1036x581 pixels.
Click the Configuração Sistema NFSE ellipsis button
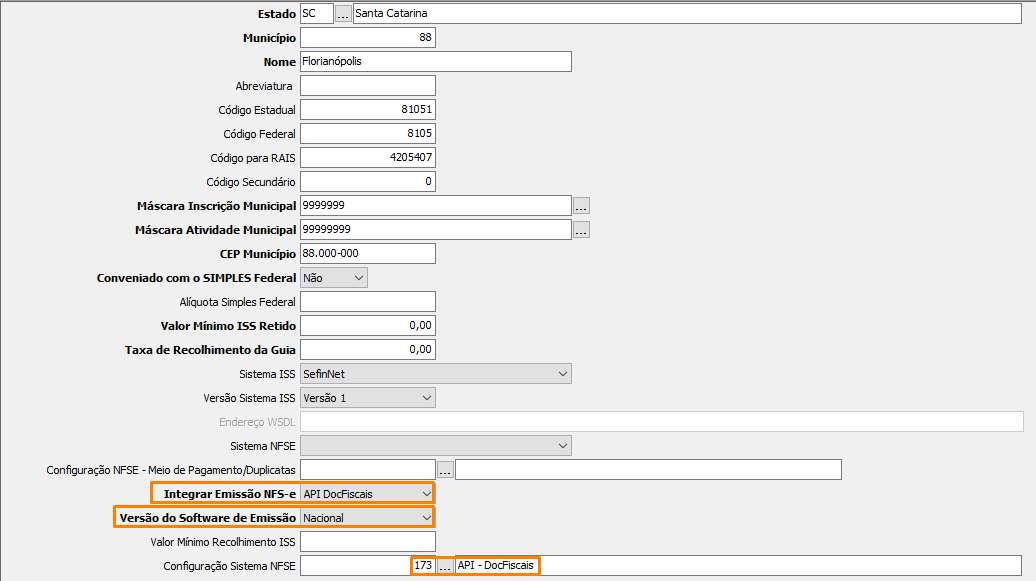coord(445,566)
